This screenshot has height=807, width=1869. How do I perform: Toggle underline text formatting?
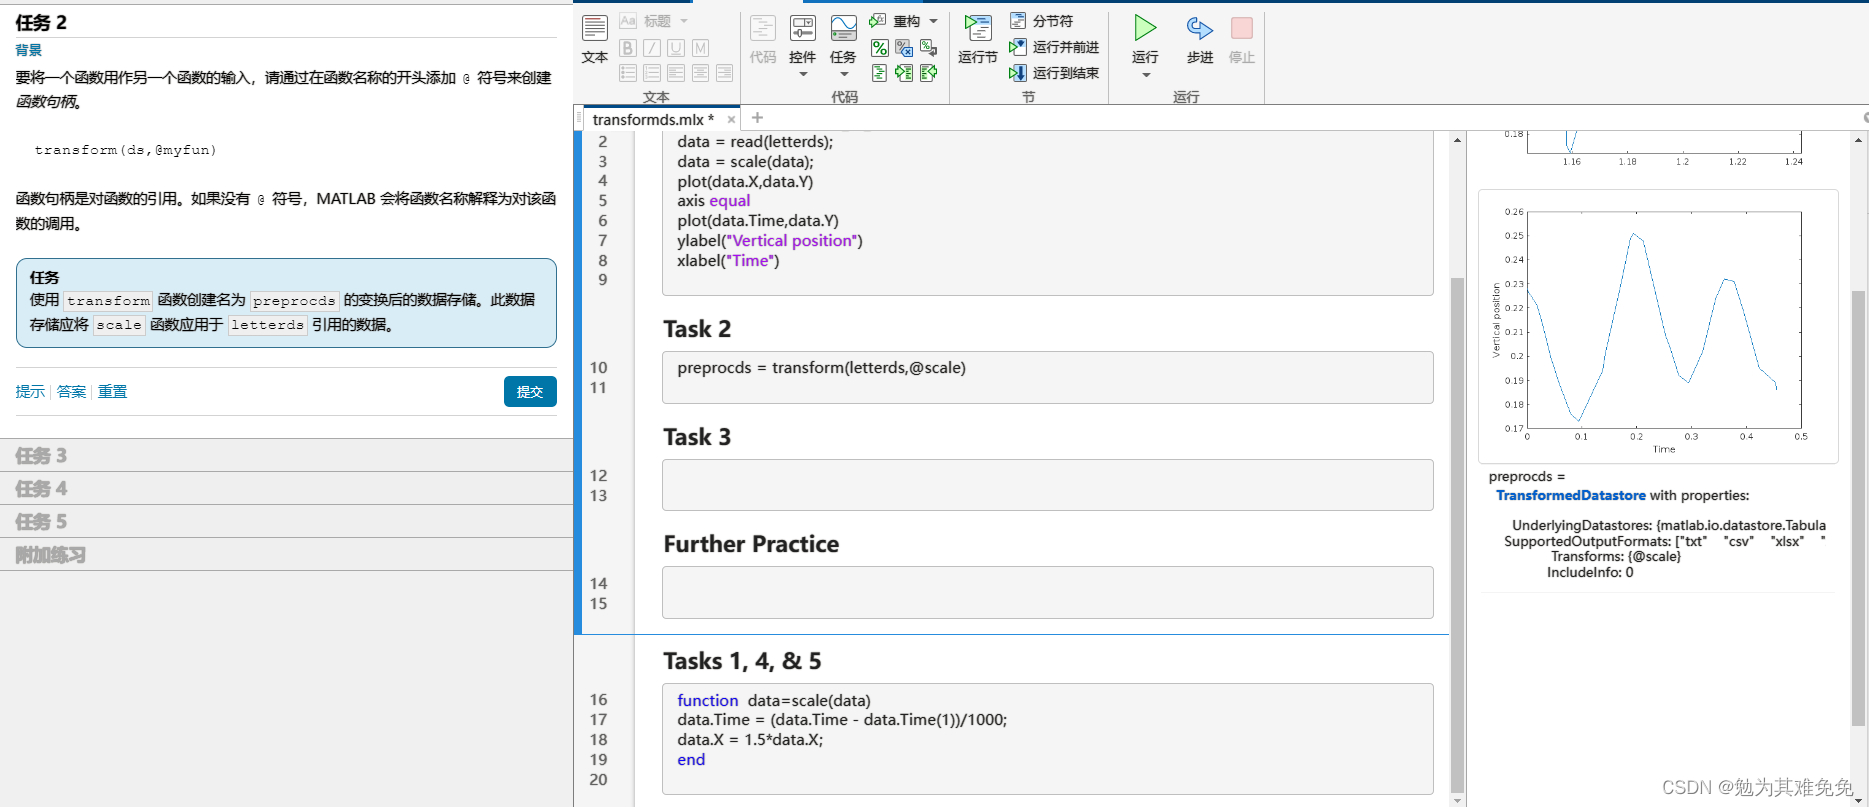676,48
